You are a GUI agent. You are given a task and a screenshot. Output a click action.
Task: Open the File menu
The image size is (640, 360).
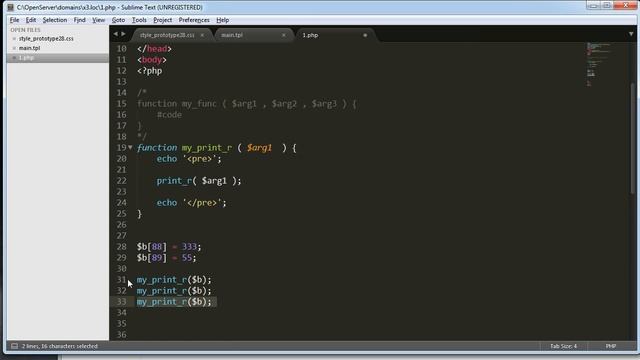coord(14,20)
